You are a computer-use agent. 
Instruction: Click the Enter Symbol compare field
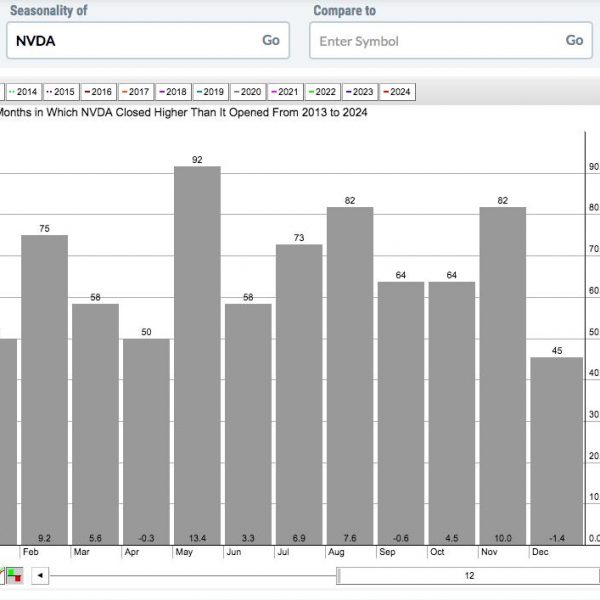(451, 40)
